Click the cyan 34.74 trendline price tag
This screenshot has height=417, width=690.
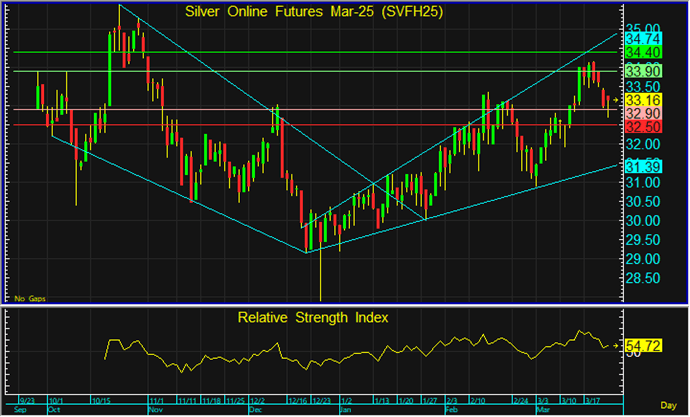pos(640,37)
